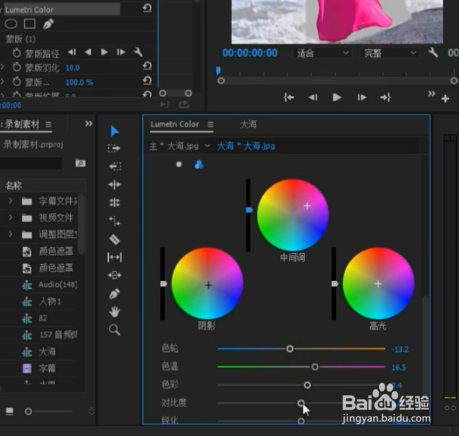Select the 录制素材 project tab
The image size is (459, 436).
click(22, 124)
